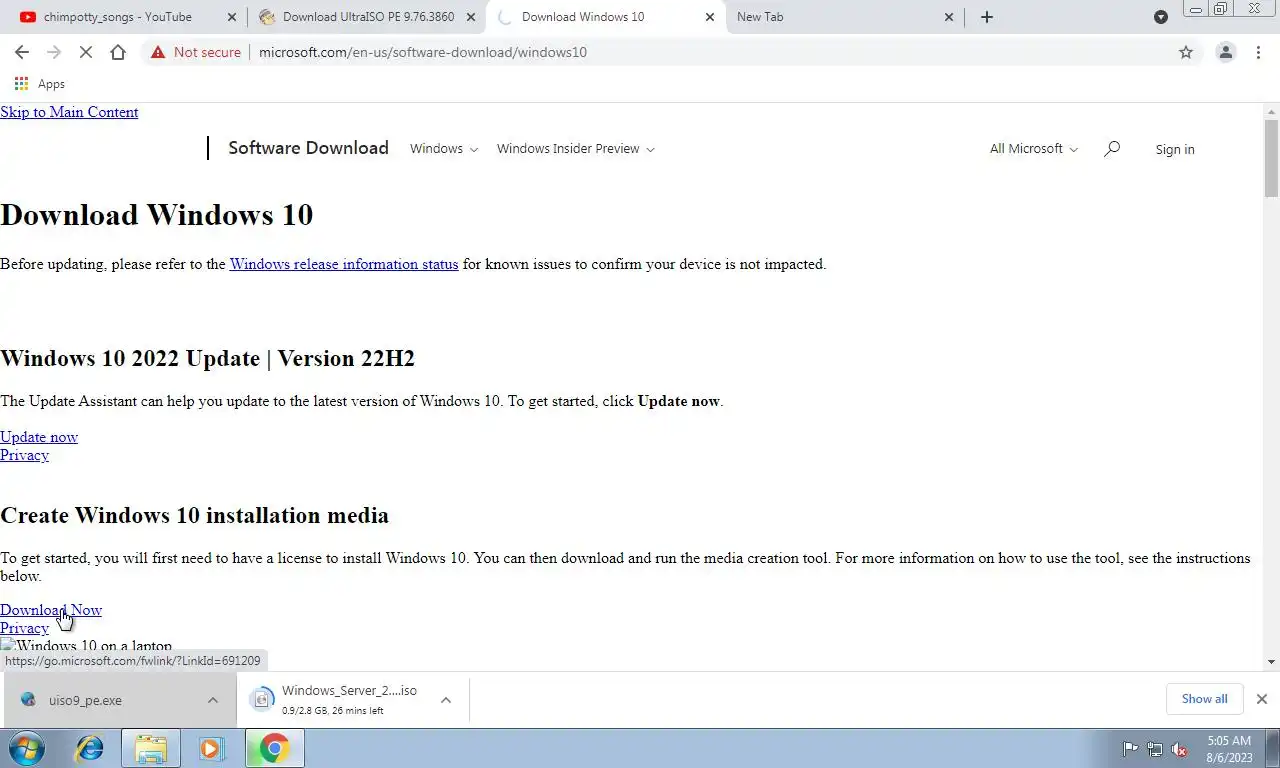The height and width of the screenshot is (768, 1280).
Task: Click the browser Back arrow
Action: (x=22, y=52)
